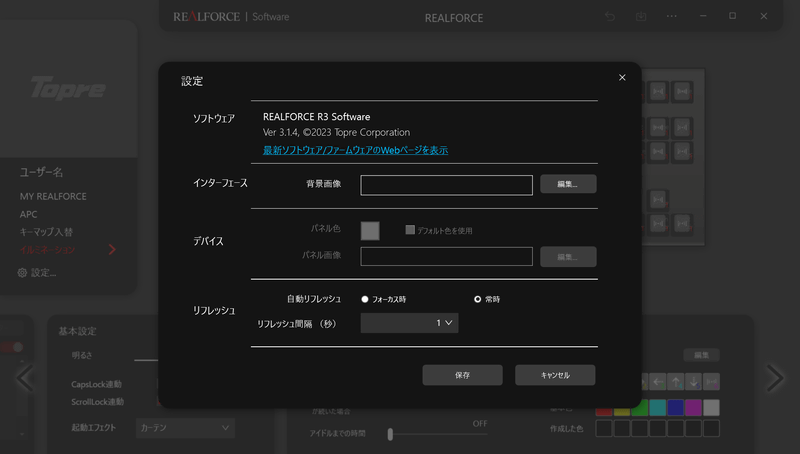Click the パネル色 gray color swatch
This screenshot has height=454, width=800.
coord(370,231)
